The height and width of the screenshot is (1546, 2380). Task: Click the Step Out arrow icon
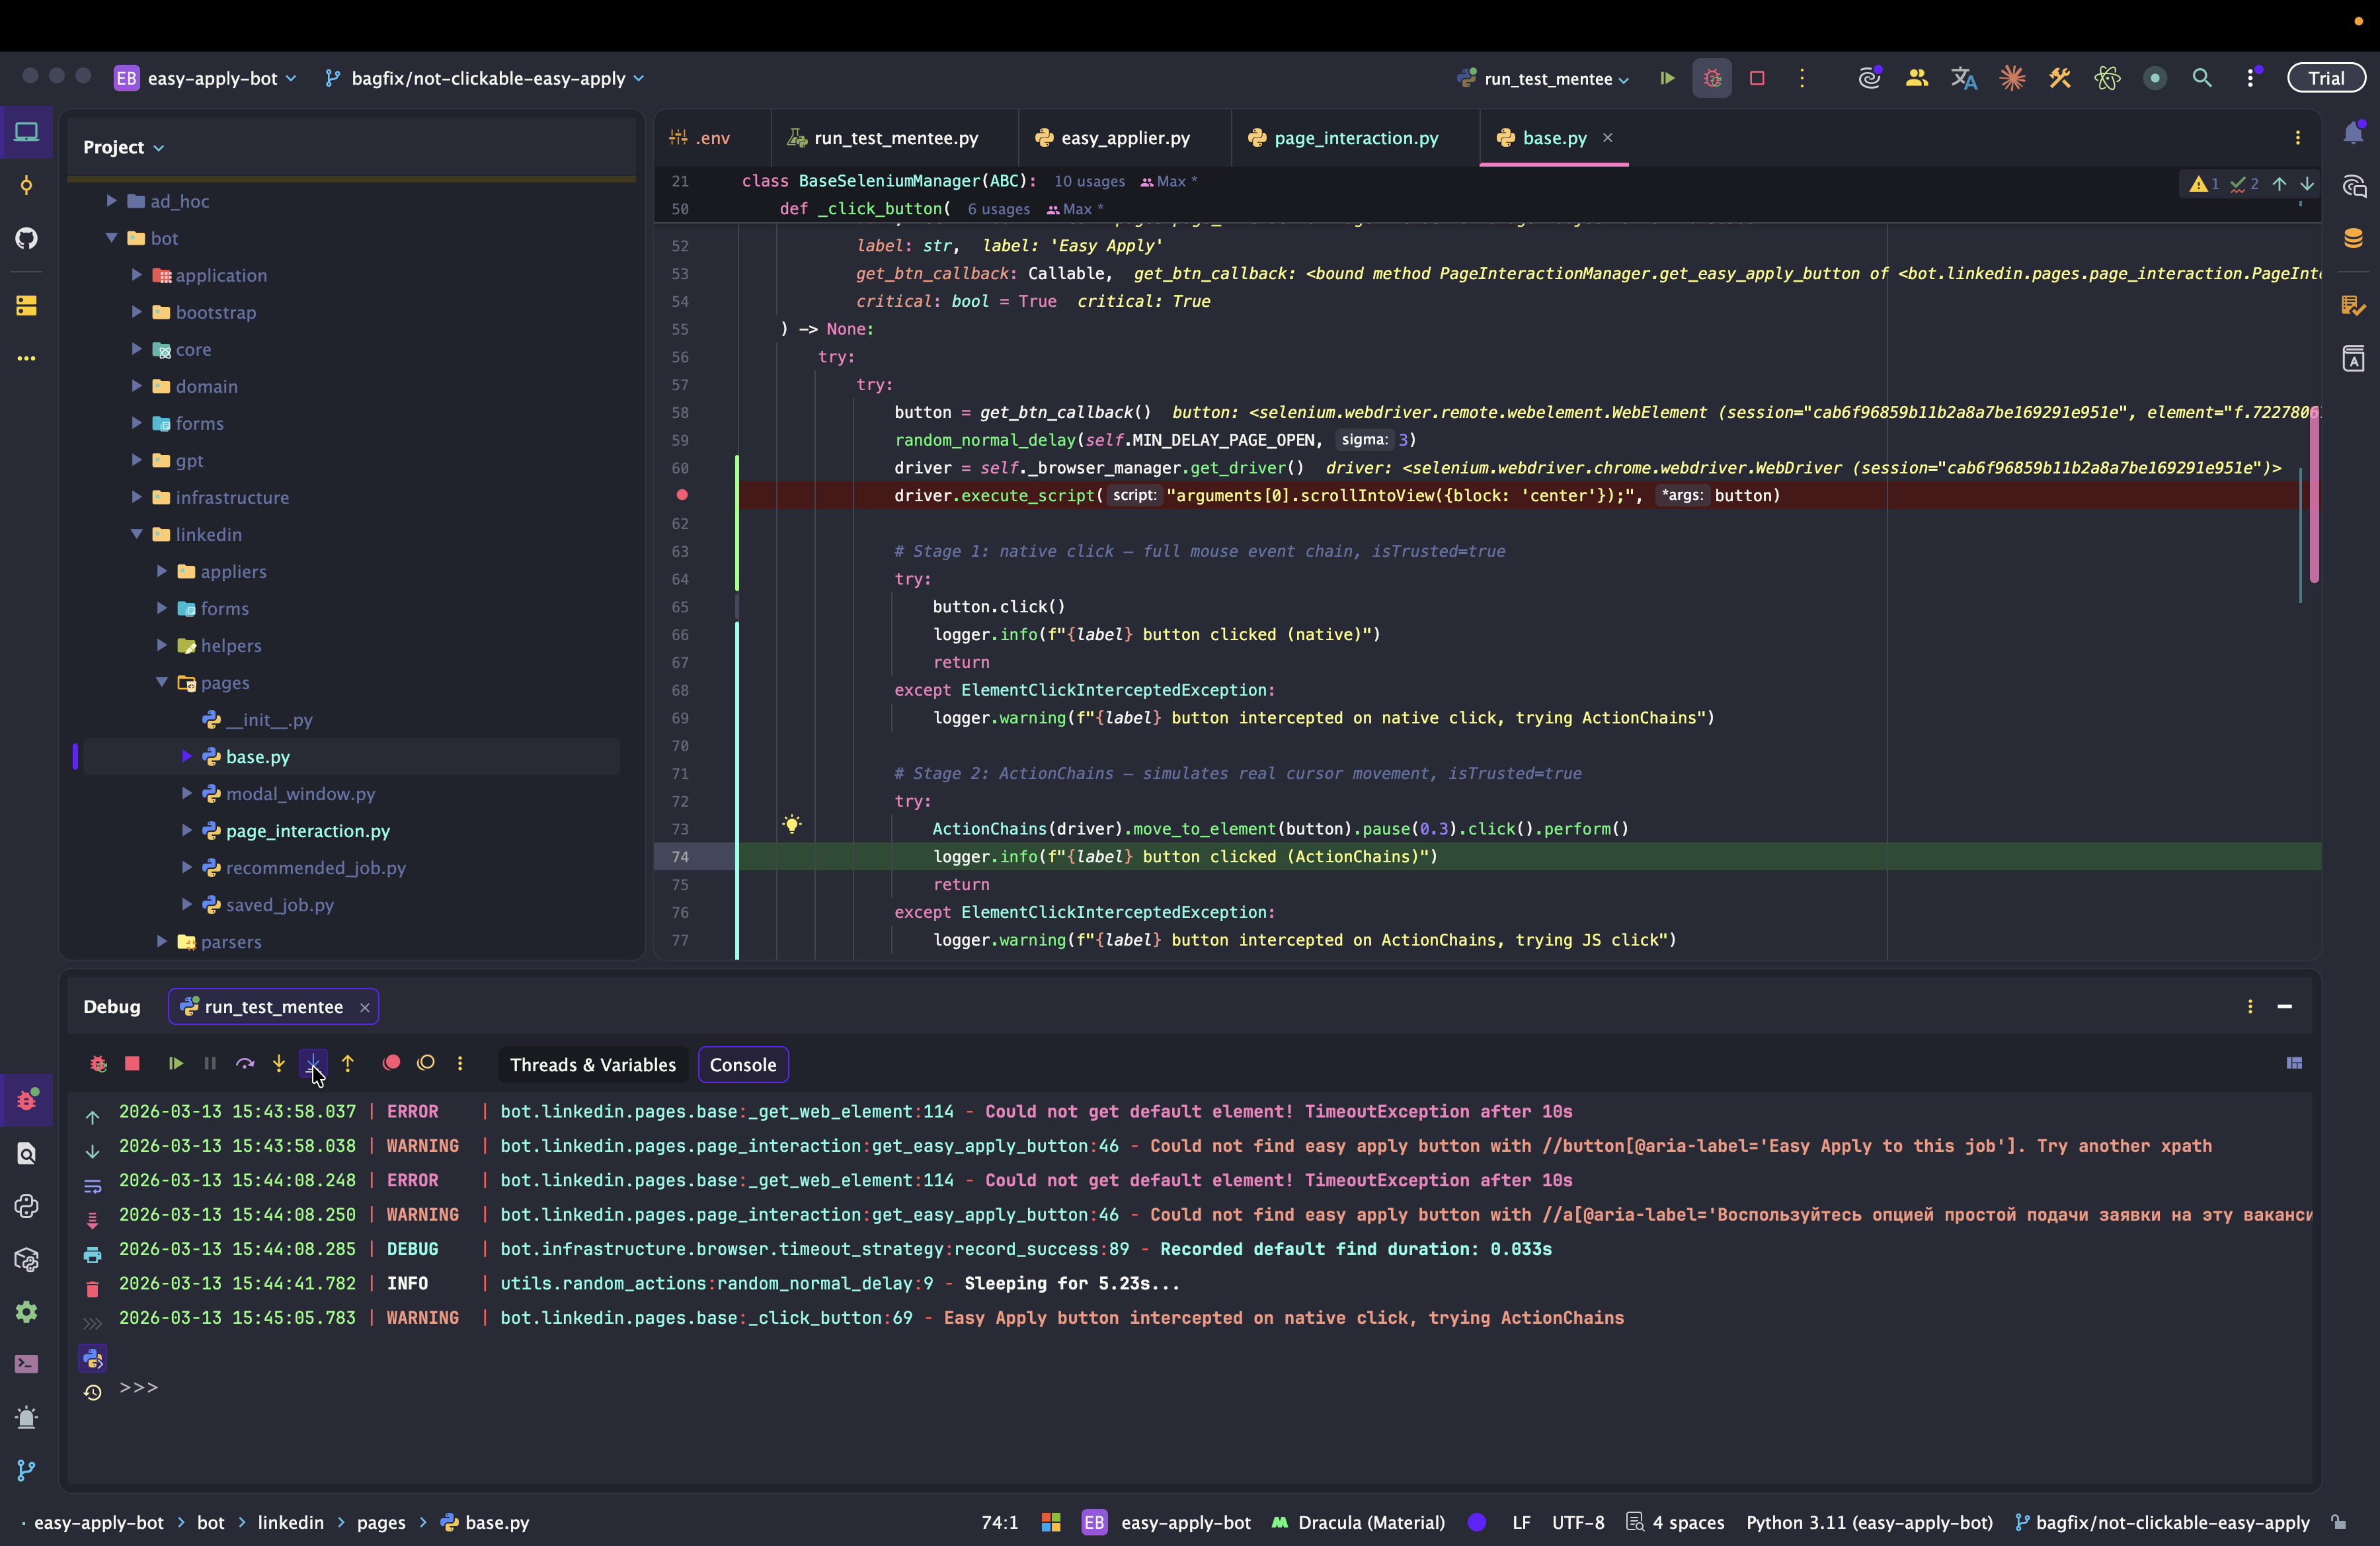pos(348,1063)
